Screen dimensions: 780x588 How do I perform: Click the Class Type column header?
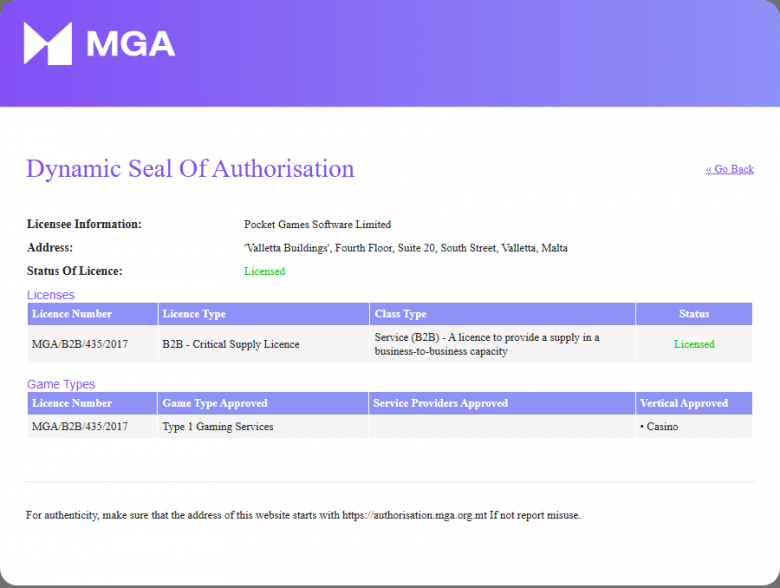(502, 314)
